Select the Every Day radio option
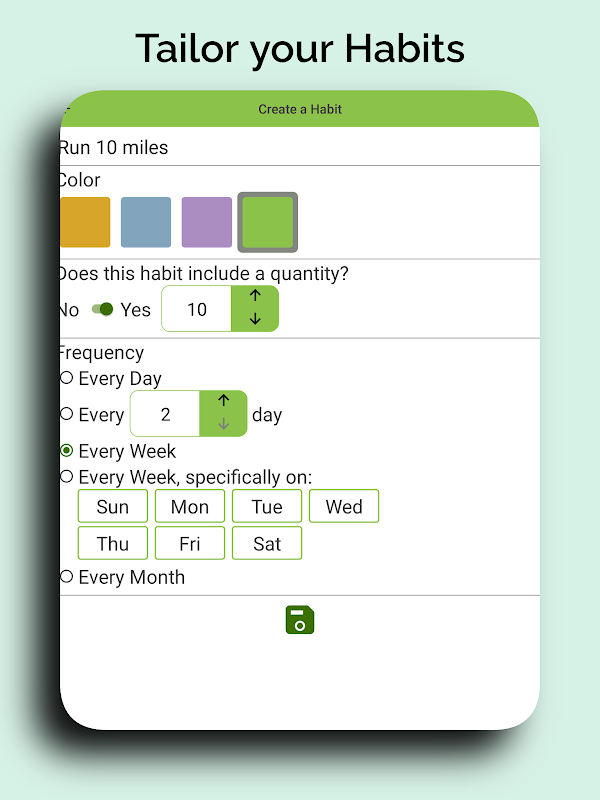 coord(67,378)
